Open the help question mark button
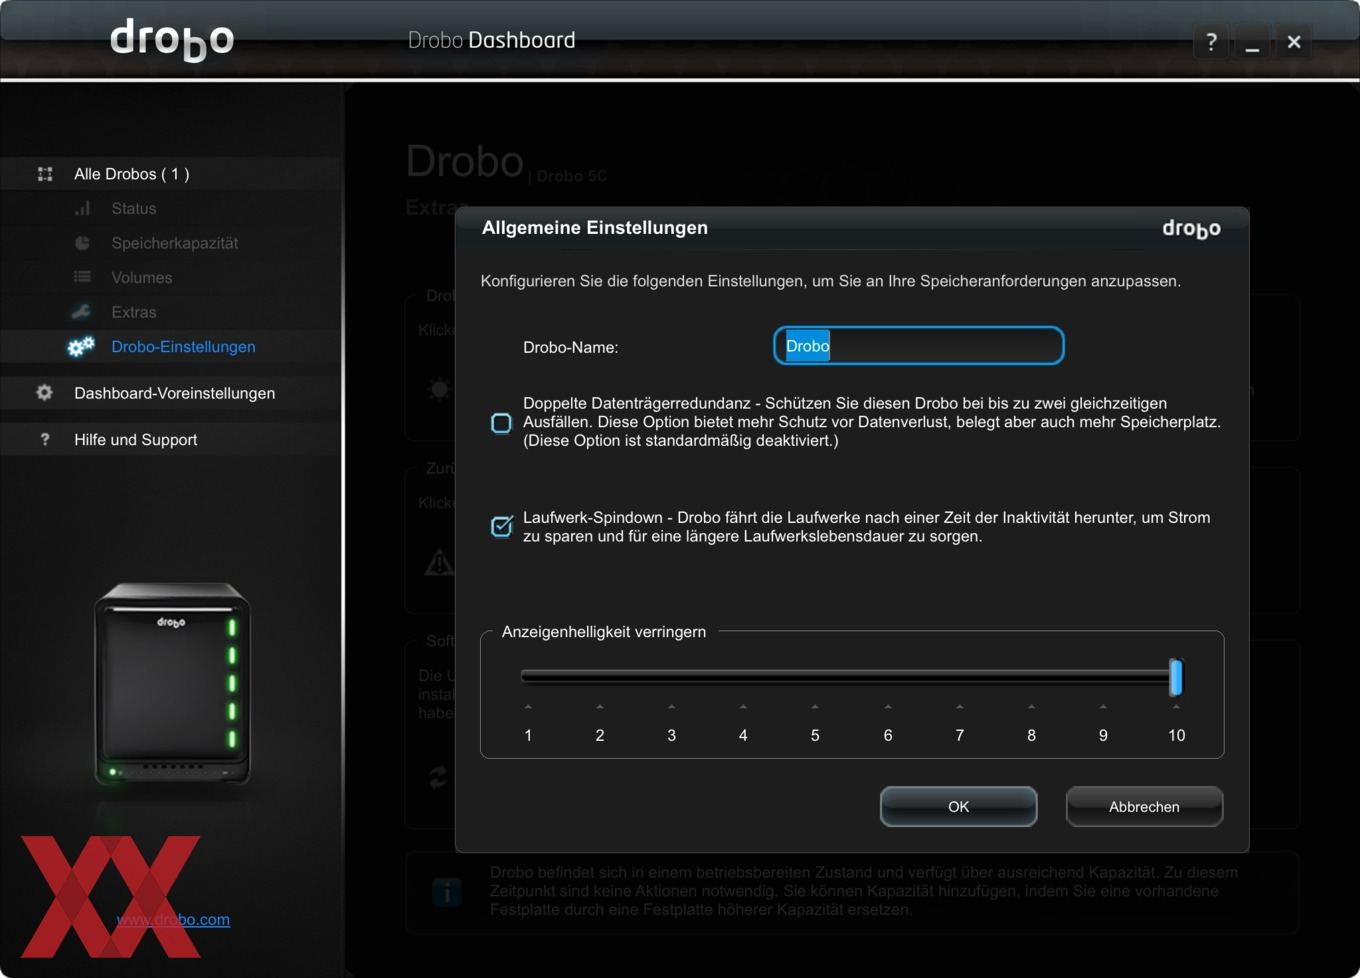 coord(1211,42)
